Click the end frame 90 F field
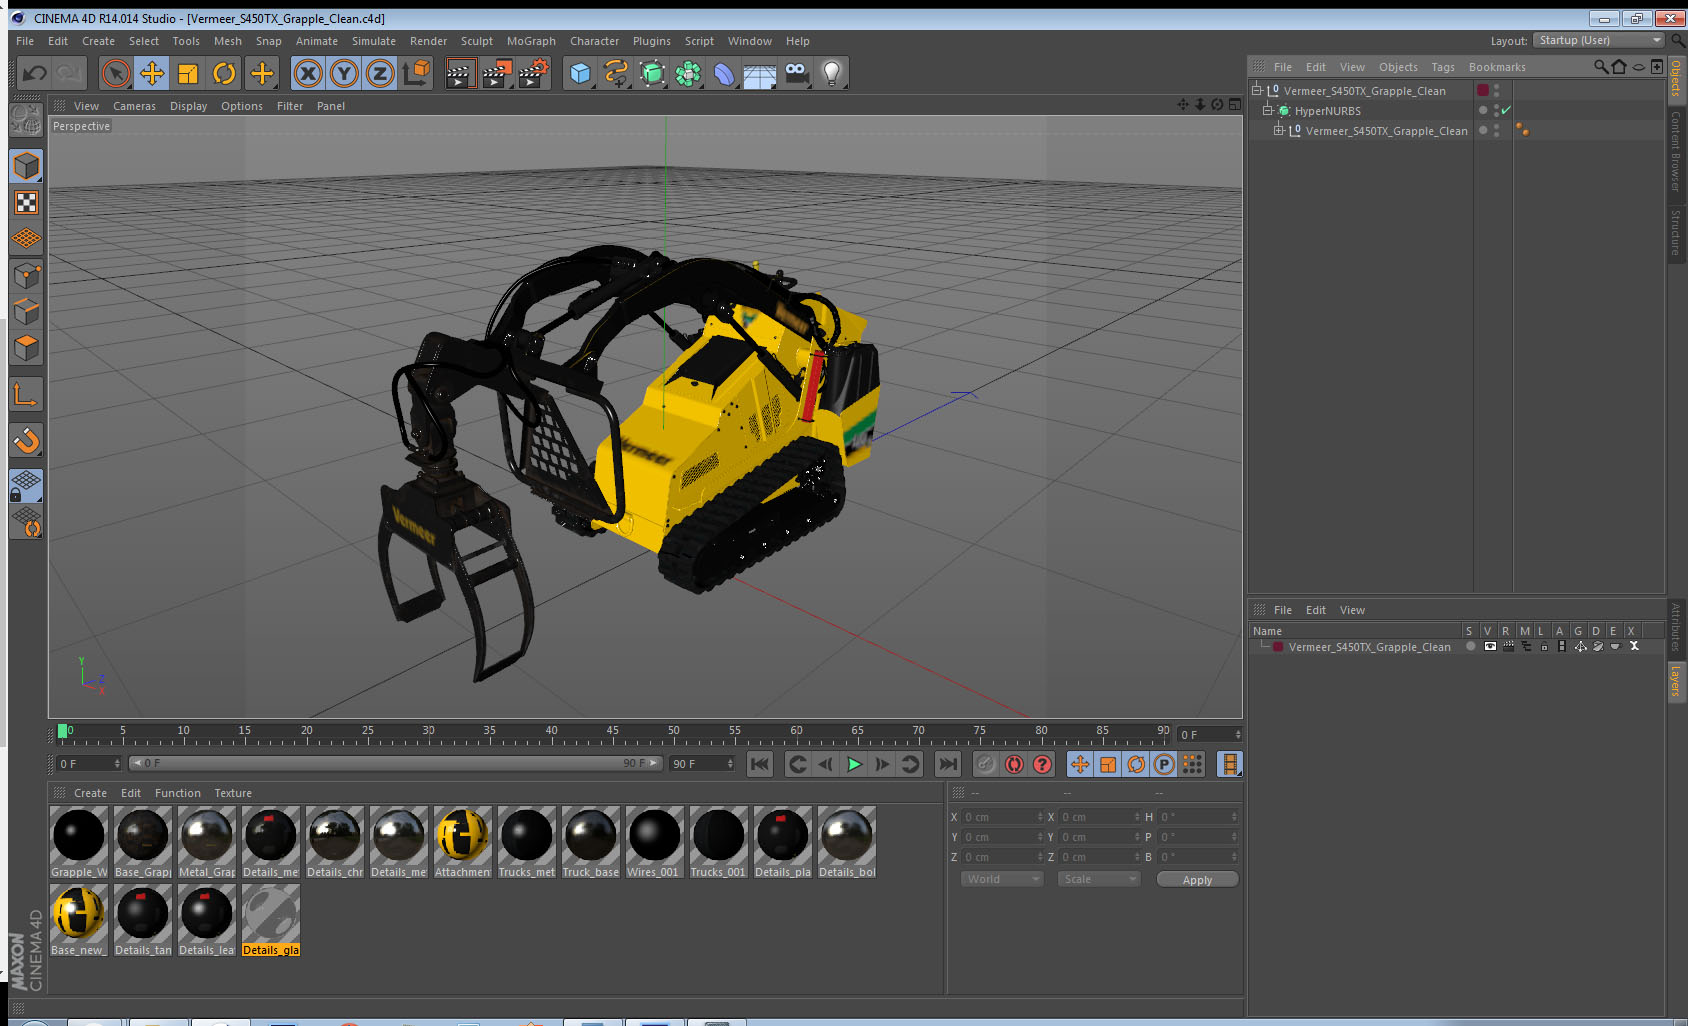The width and height of the screenshot is (1688, 1026). [703, 763]
